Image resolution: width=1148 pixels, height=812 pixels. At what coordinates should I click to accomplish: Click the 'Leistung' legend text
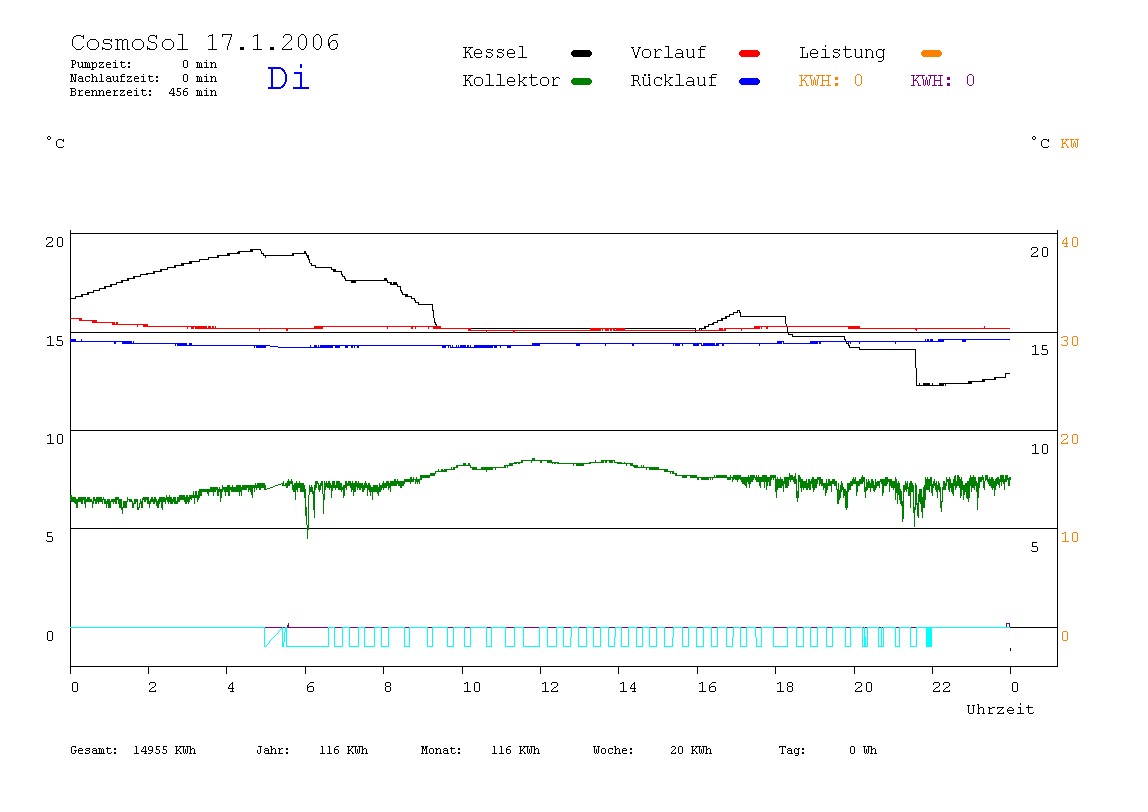pos(842,53)
